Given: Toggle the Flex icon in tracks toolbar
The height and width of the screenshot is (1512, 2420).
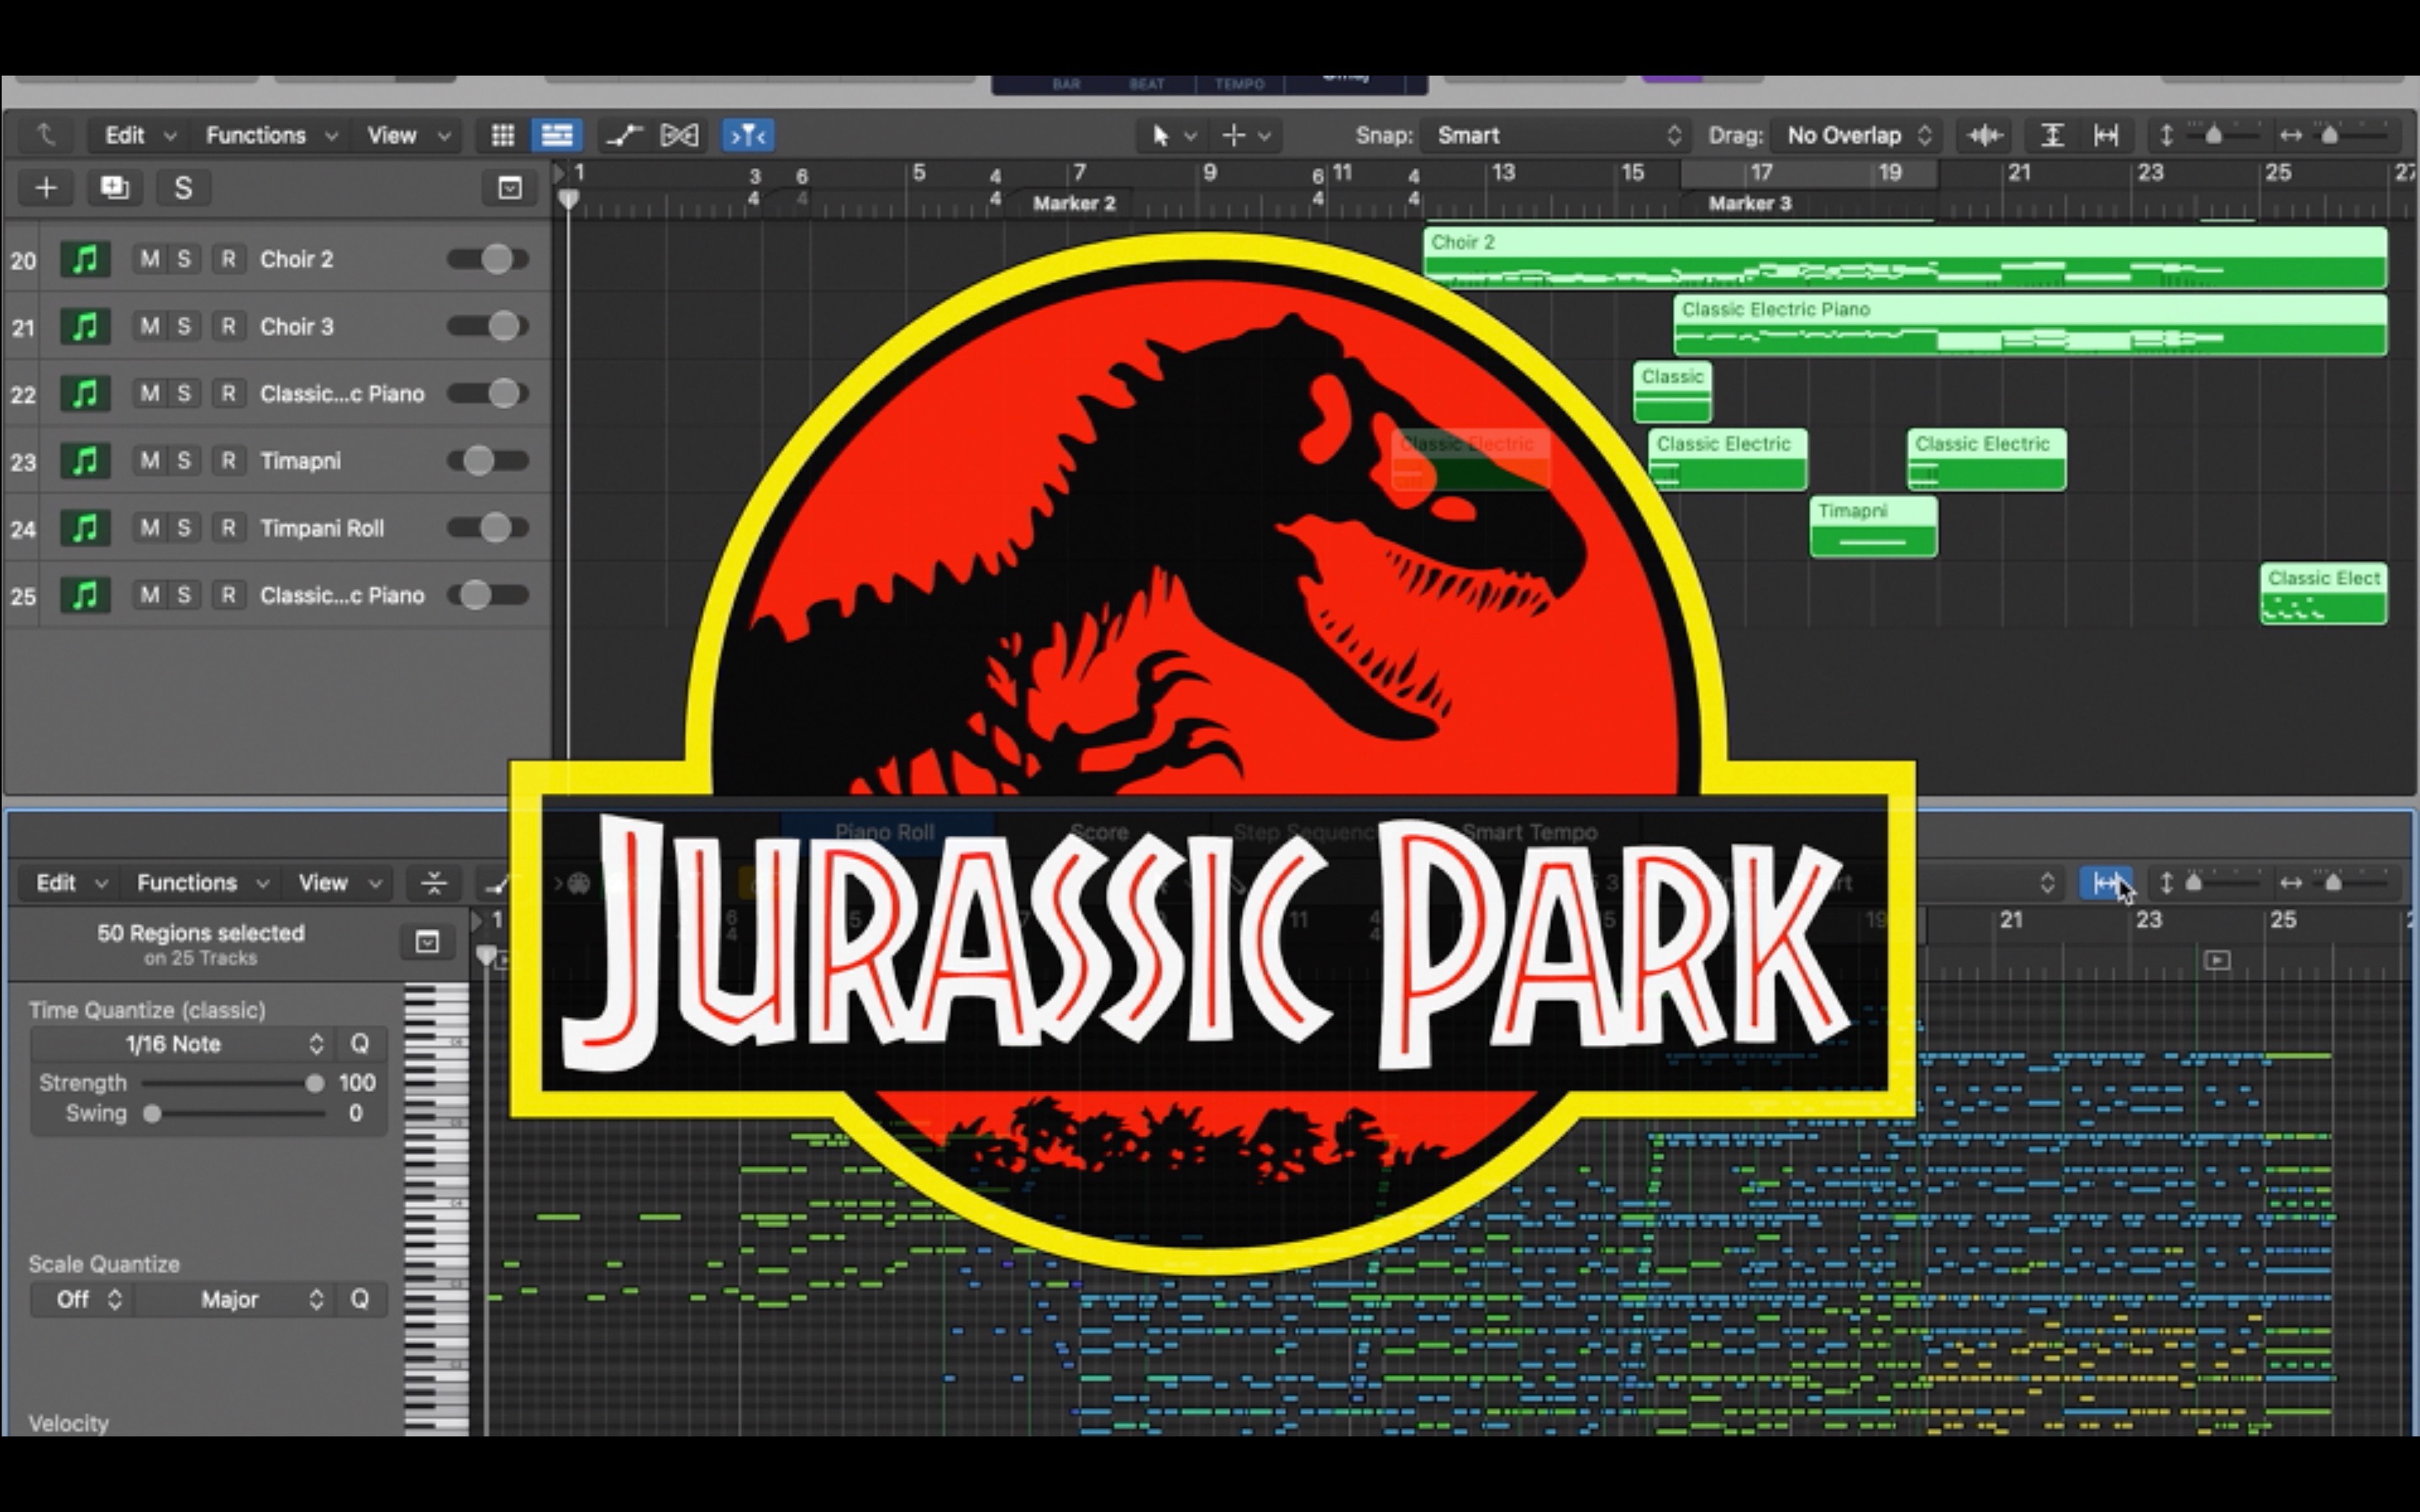Looking at the screenshot, I should click(x=679, y=135).
